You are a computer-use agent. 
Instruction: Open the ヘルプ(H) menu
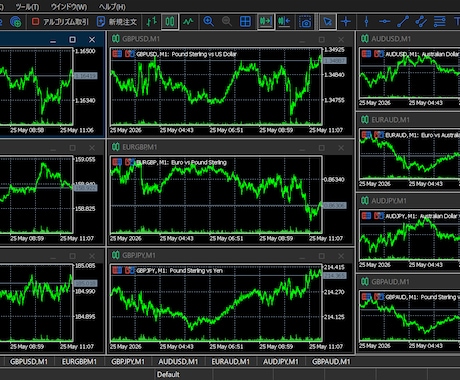point(112,7)
